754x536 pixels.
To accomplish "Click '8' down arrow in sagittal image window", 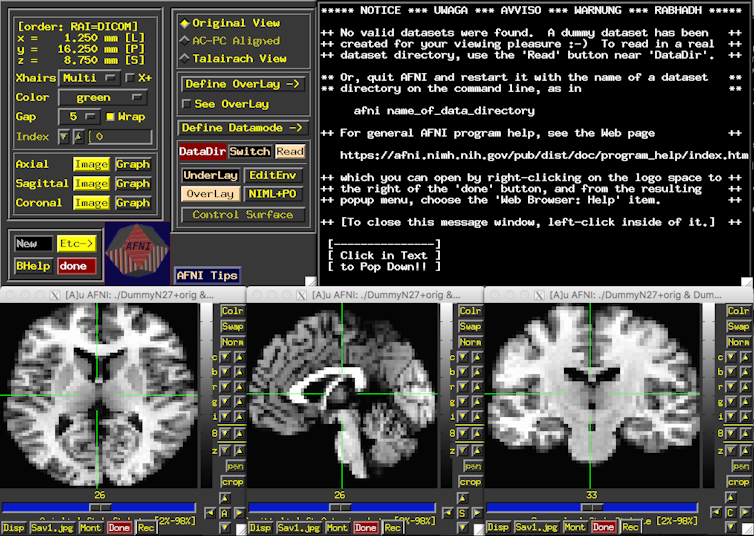I will [463, 434].
